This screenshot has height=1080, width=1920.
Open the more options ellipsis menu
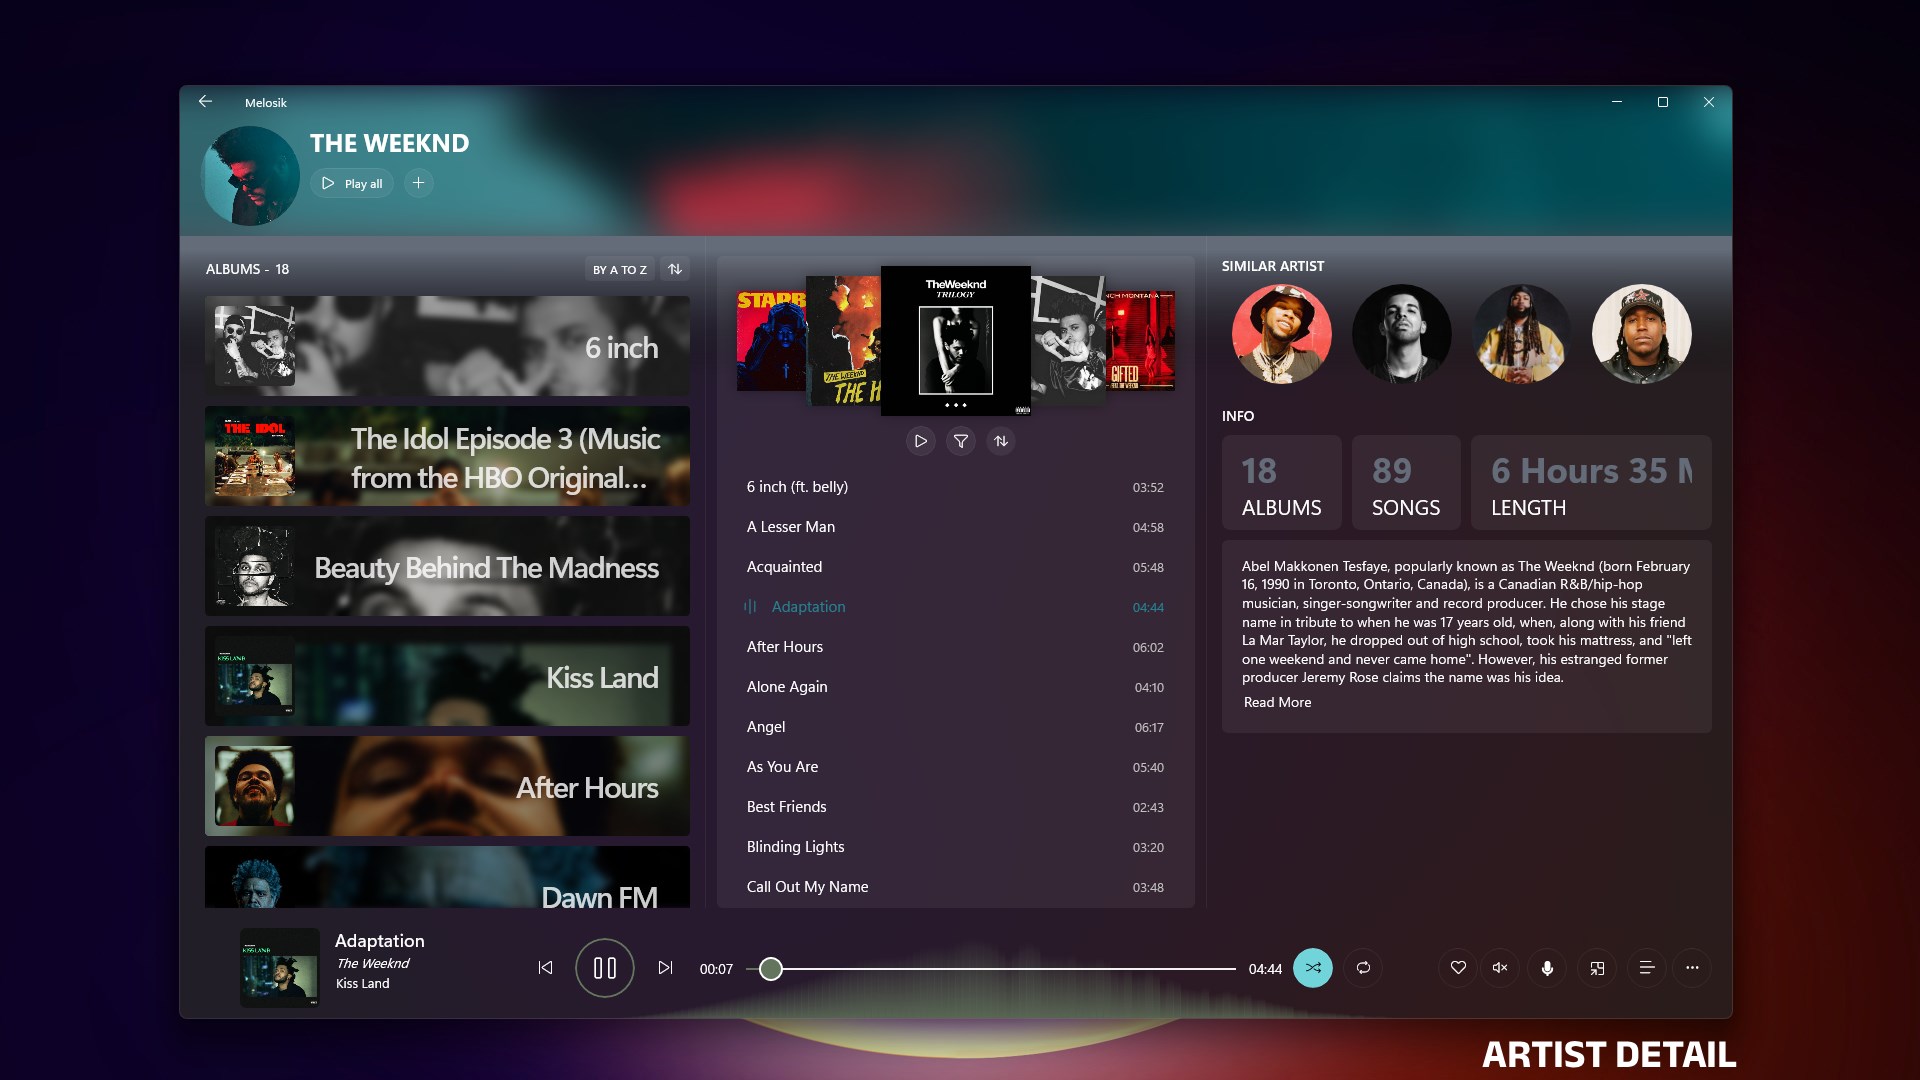click(1693, 967)
